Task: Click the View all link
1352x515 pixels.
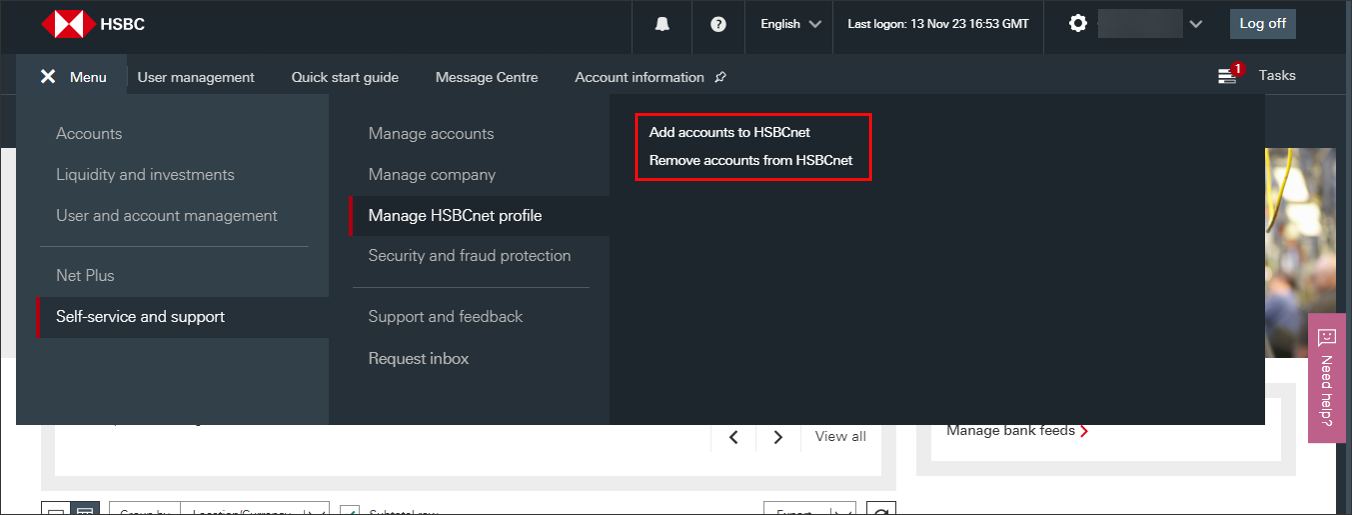Action: click(x=840, y=436)
